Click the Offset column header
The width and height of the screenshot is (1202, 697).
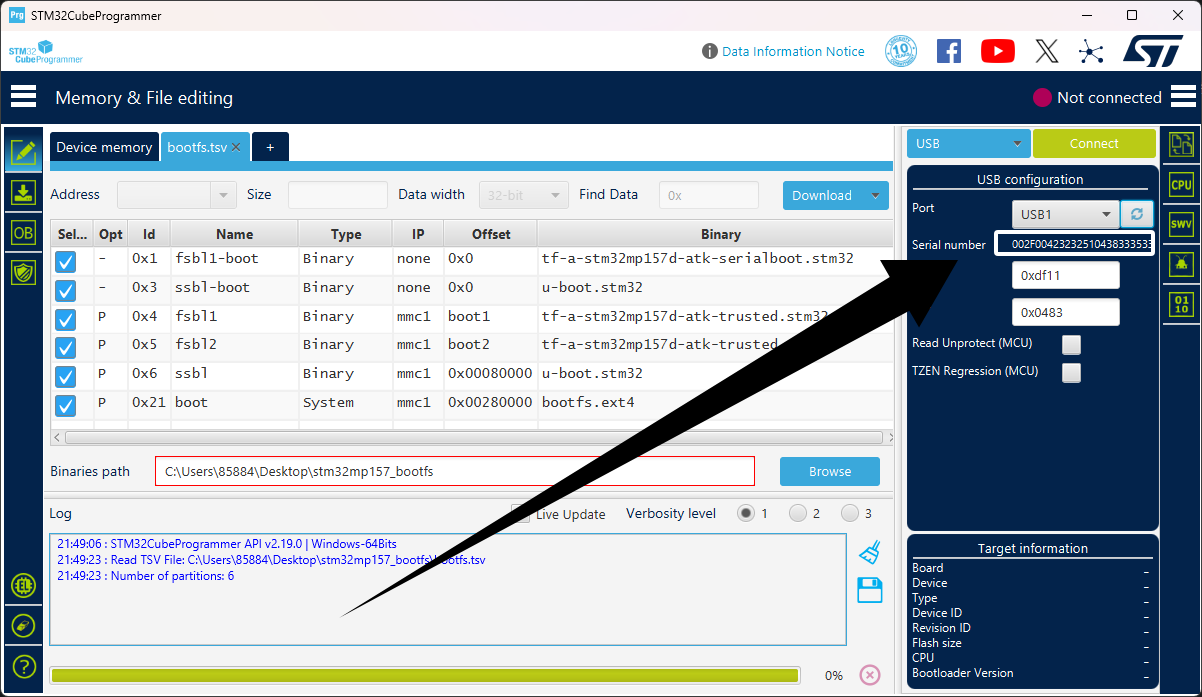(491, 234)
